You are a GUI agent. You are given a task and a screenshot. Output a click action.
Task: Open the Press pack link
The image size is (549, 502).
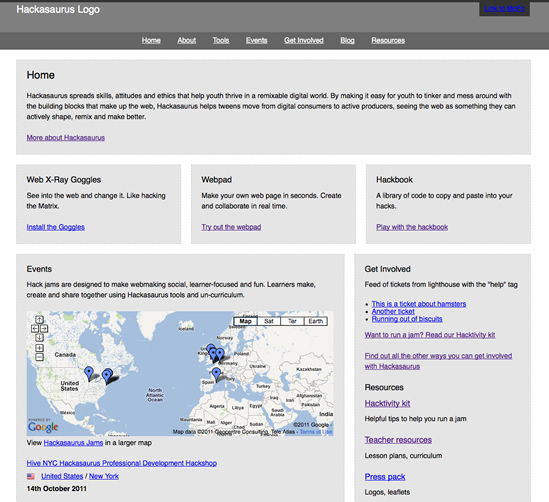click(x=385, y=477)
